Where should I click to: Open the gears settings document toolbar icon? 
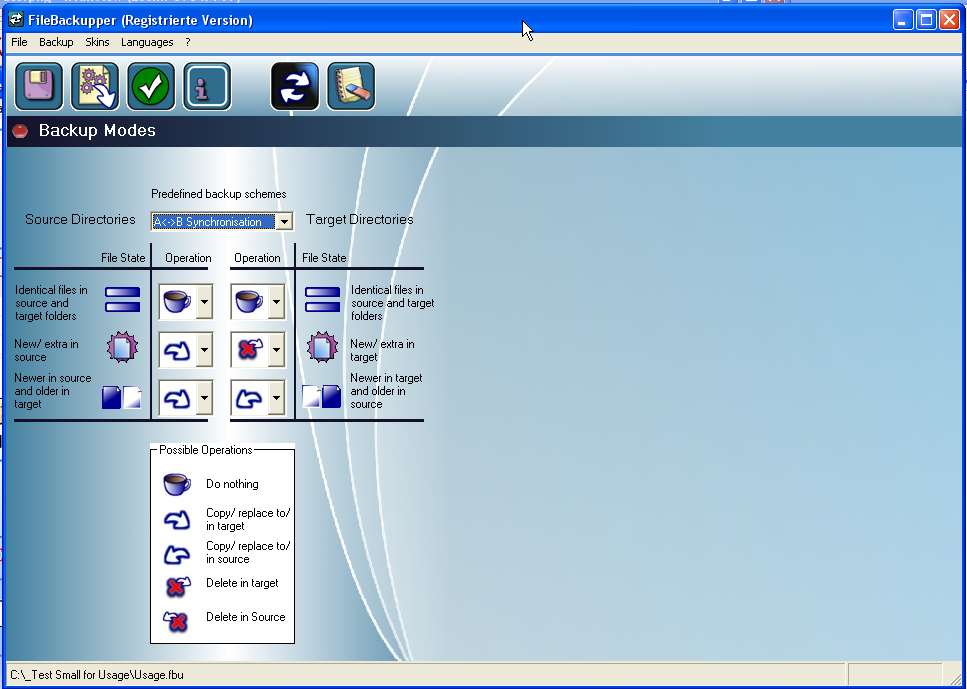(95, 86)
